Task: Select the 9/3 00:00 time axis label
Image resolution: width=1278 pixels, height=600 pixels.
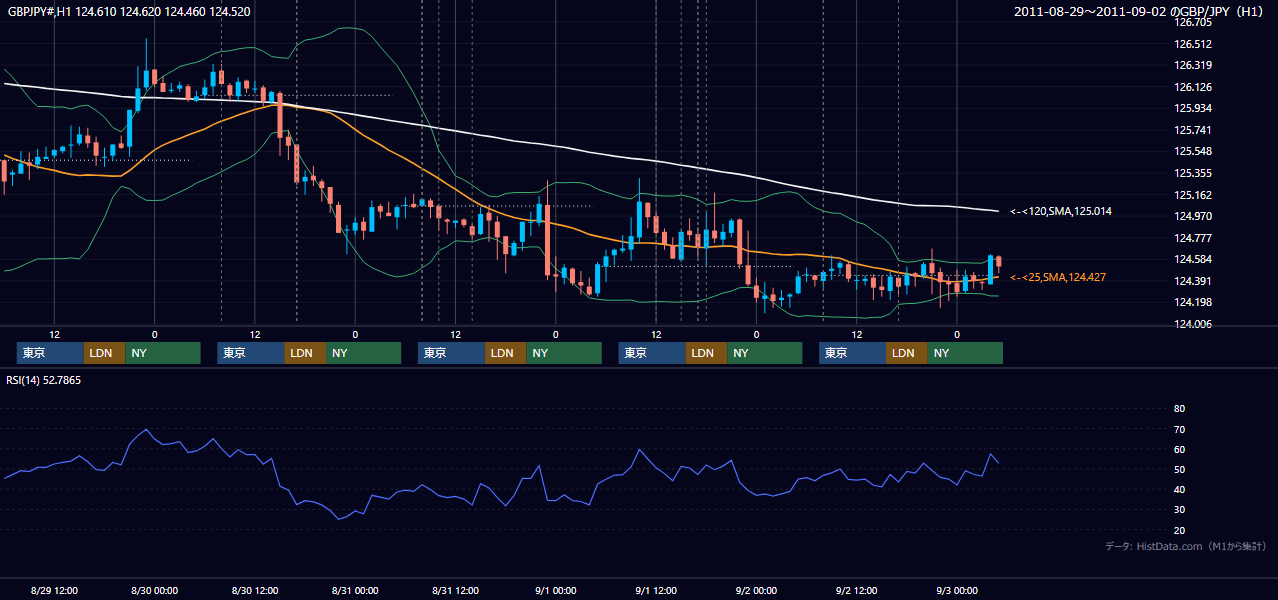Action: pos(957,590)
